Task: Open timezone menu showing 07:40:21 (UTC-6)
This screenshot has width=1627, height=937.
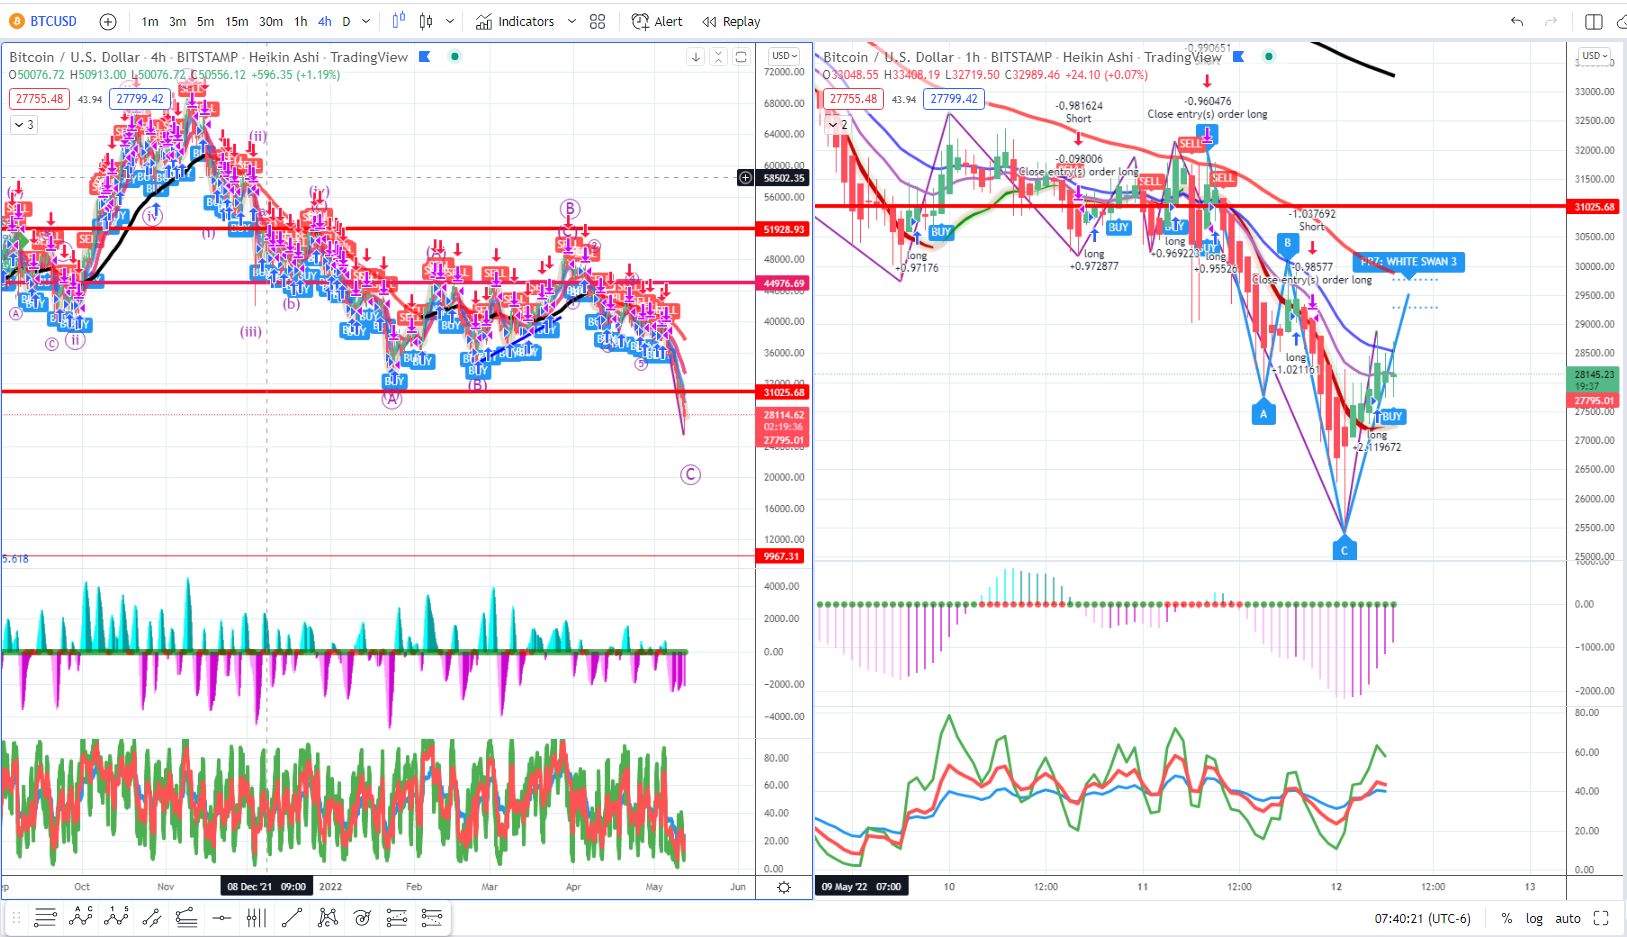Action: [x=1422, y=918]
